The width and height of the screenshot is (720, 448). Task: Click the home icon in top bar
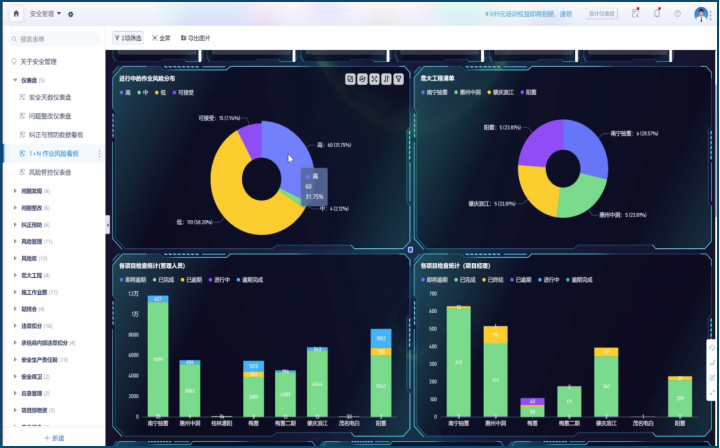15,14
